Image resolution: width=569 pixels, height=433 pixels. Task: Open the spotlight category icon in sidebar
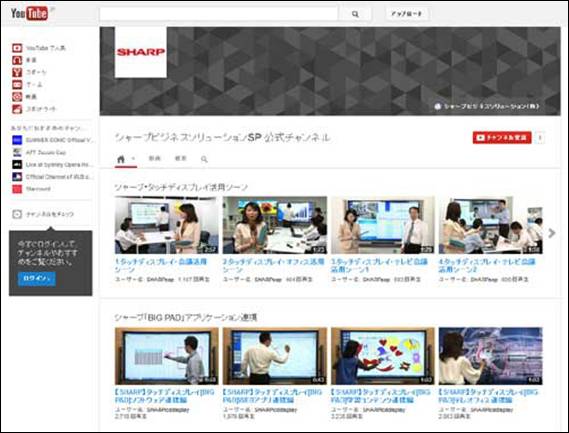click(x=17, y=109)
